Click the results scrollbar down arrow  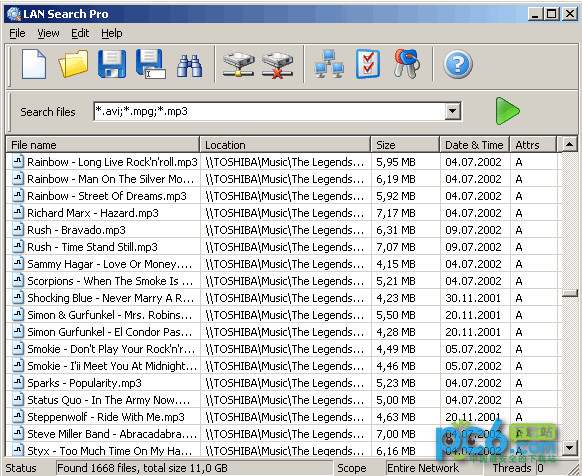[569, 448]
